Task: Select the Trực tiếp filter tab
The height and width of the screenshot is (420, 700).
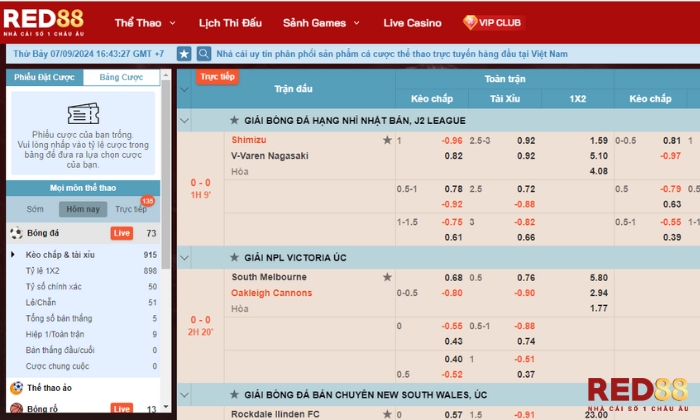Action: (131, 209)
